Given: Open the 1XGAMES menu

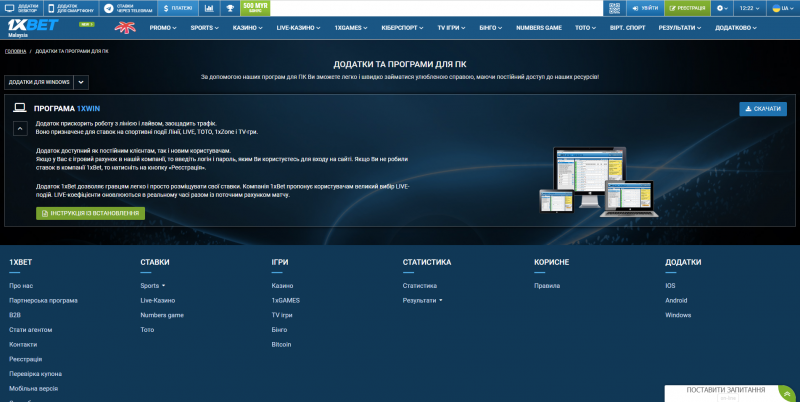Looking at the screenshot, I should pos(351,28).
